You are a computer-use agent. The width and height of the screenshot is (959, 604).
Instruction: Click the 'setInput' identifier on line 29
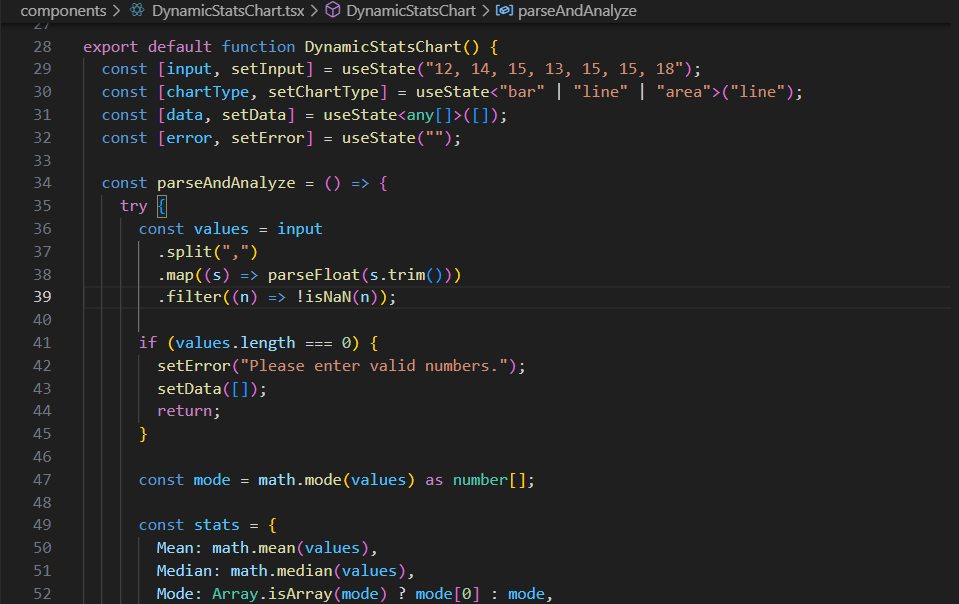click(x=268, y=69)
